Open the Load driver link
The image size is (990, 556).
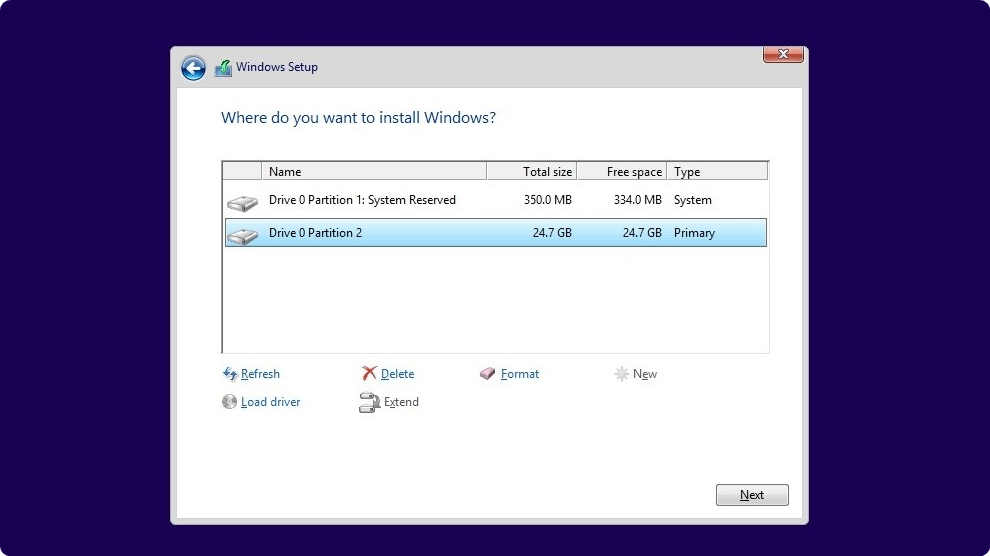pos(270,402)
